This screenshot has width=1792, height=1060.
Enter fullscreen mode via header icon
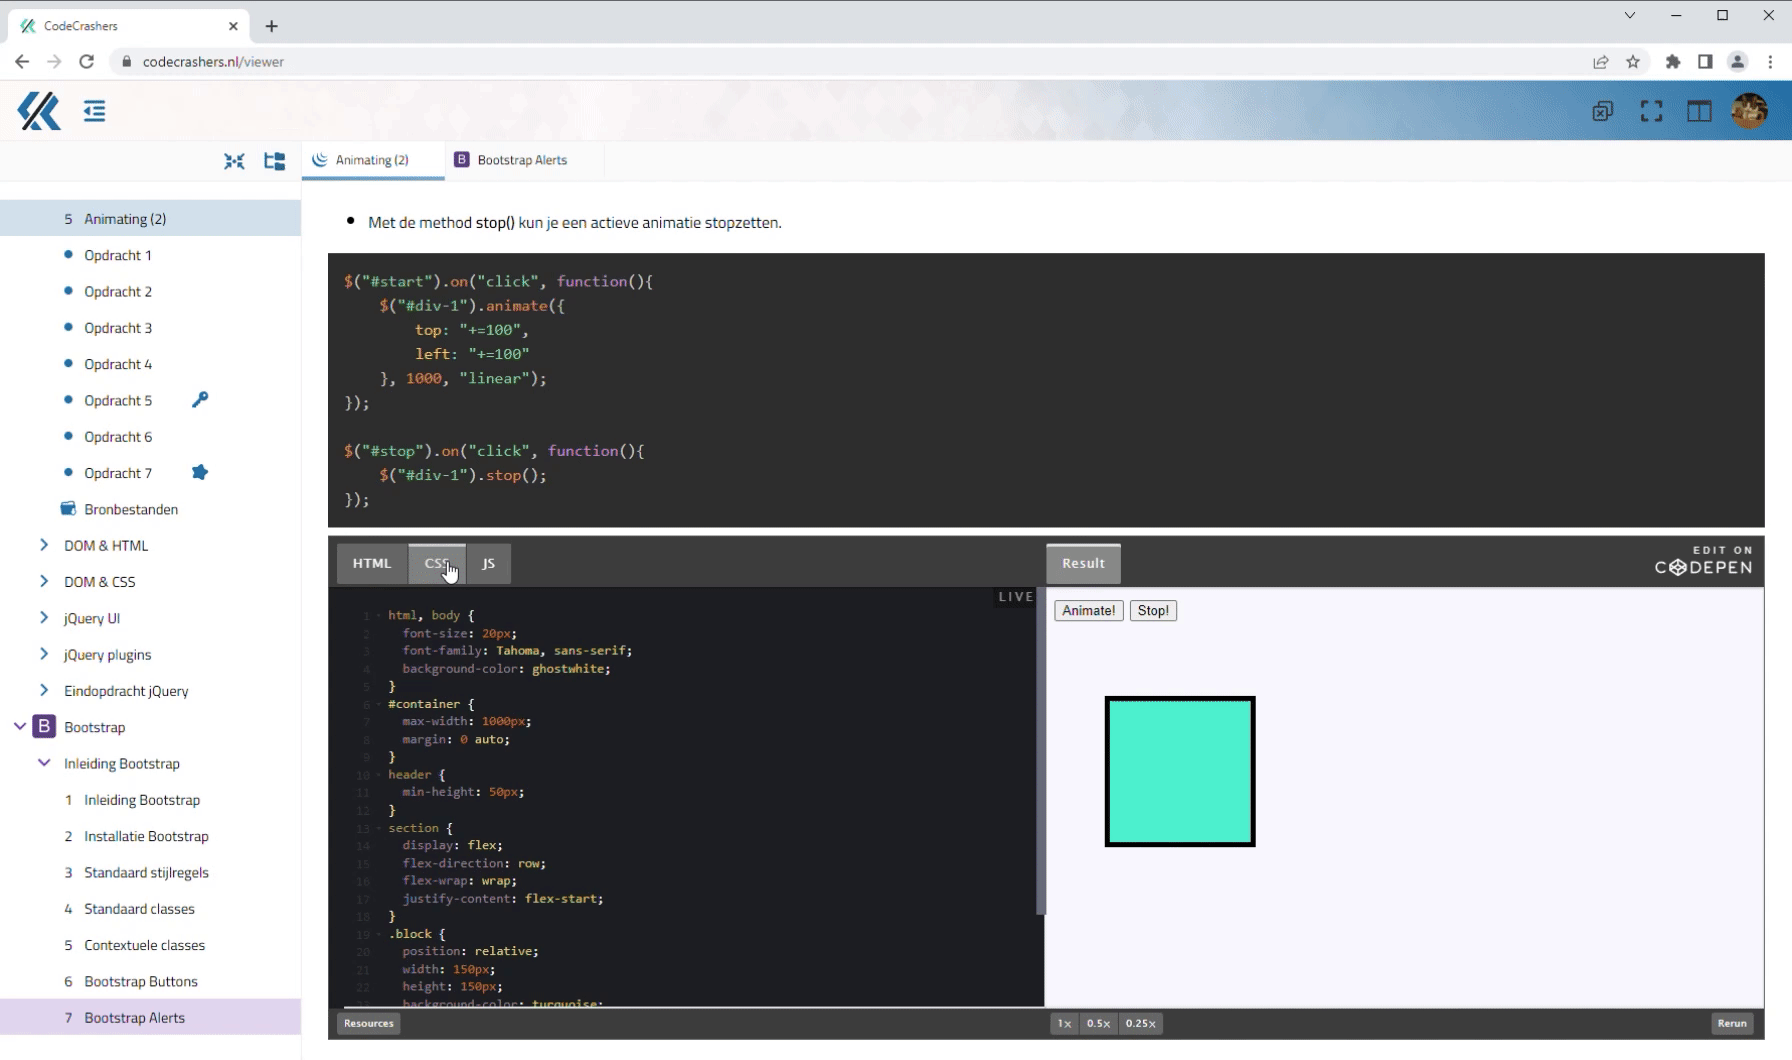point(1651,111)
